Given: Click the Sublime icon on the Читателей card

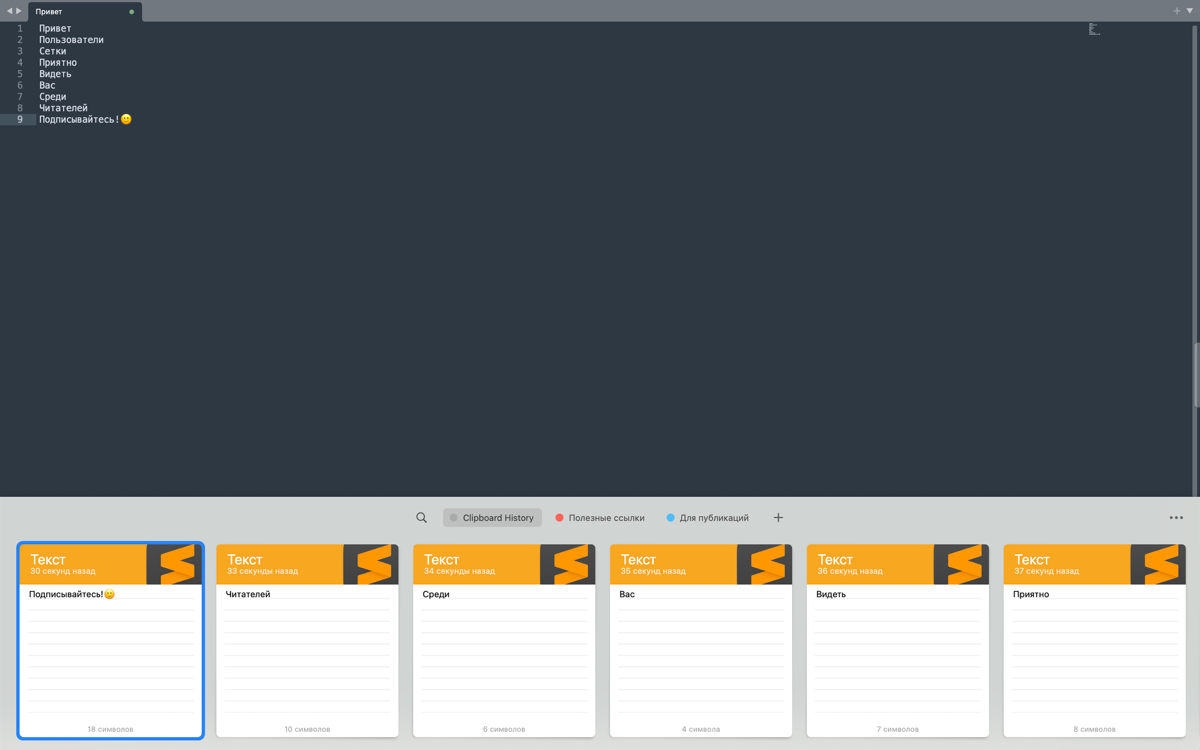Looking at the screenshot, I should click(371, 565).
